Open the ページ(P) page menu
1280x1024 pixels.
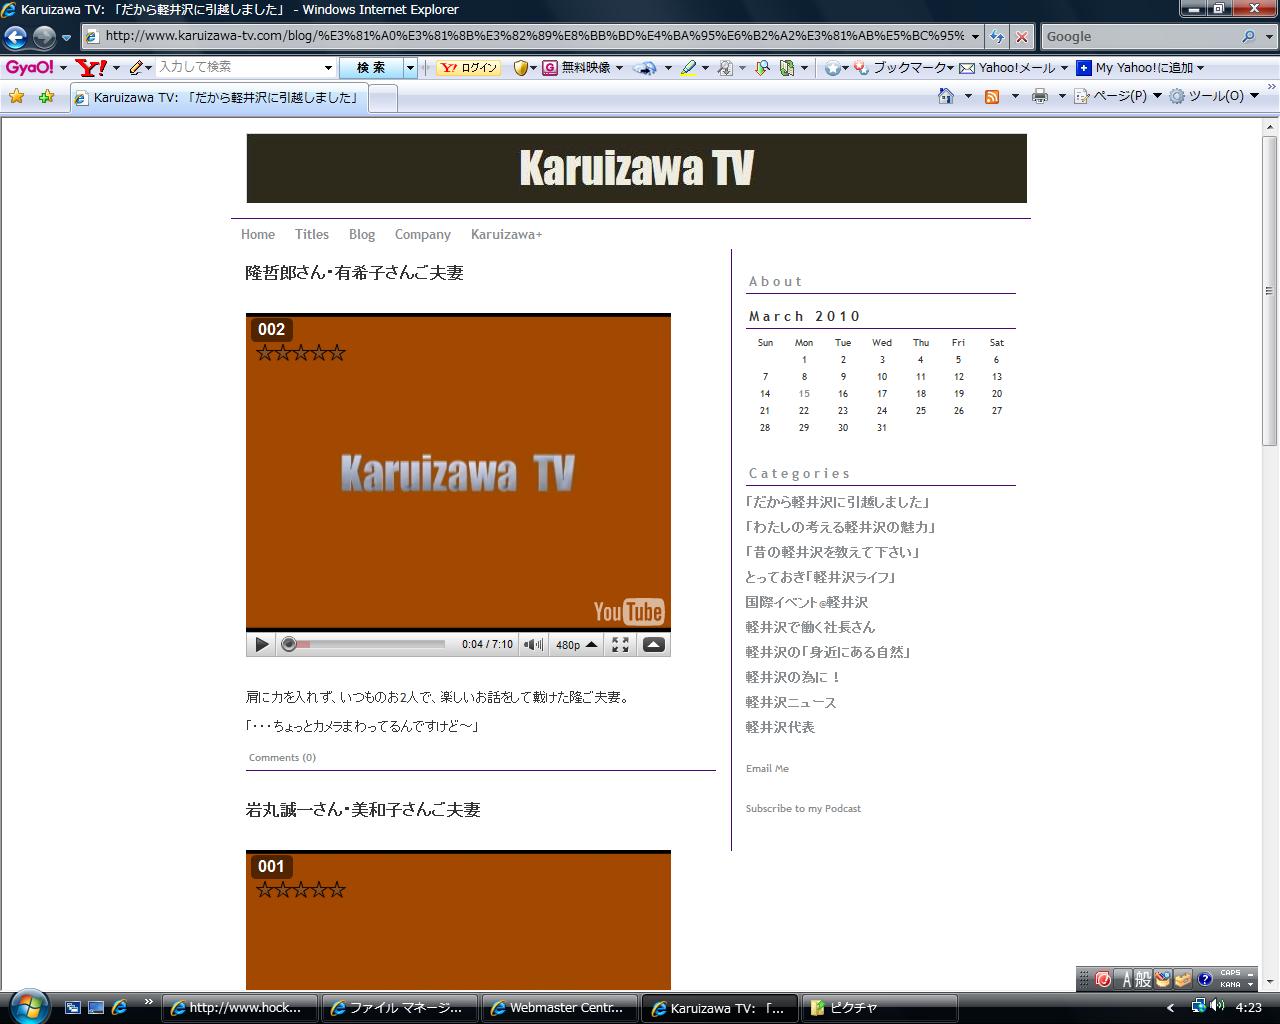[x=1118, y=96]
